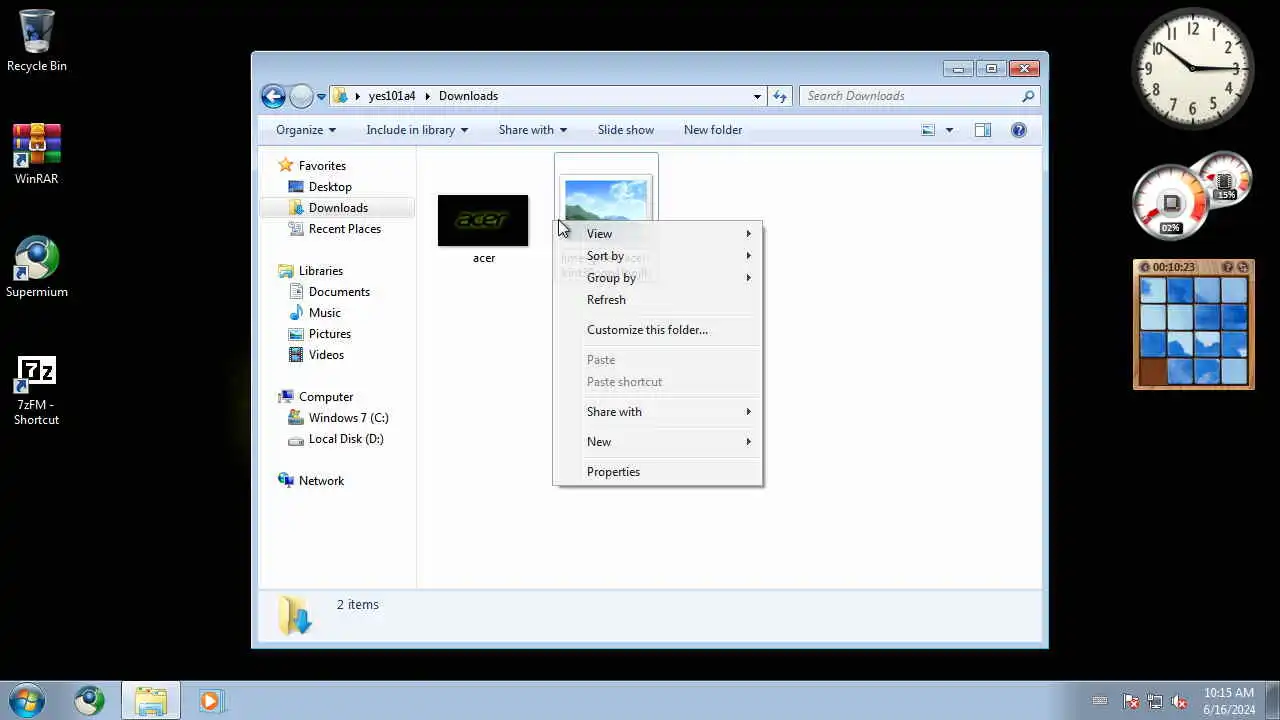Viewport: 1280px width, 720px height.
Task: Open the recent pages dropdown arrow
Action: 321,97
